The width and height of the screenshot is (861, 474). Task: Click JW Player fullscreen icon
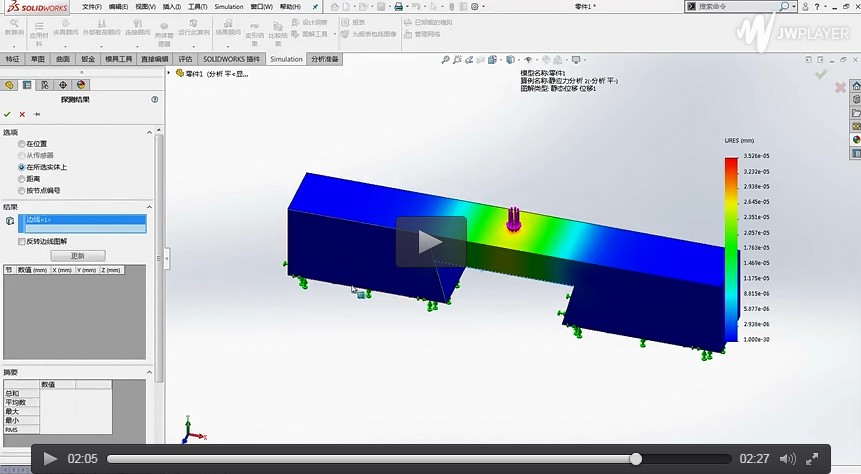coord(812,459)
